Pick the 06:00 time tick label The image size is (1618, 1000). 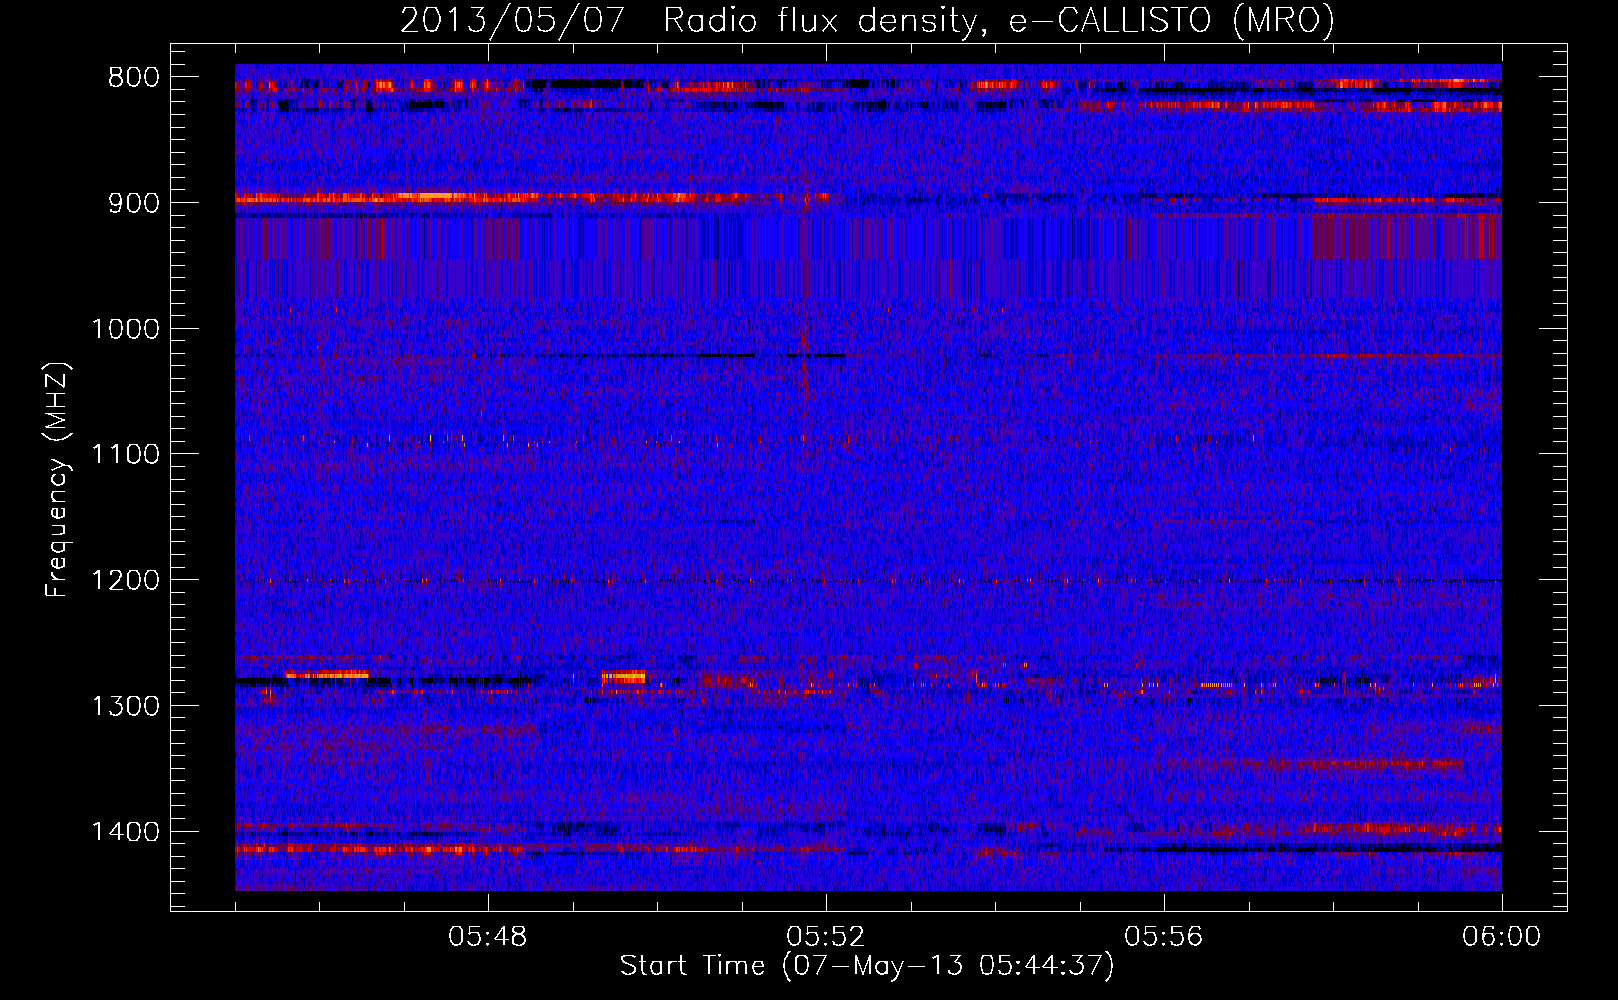[x=1502, y=937]
